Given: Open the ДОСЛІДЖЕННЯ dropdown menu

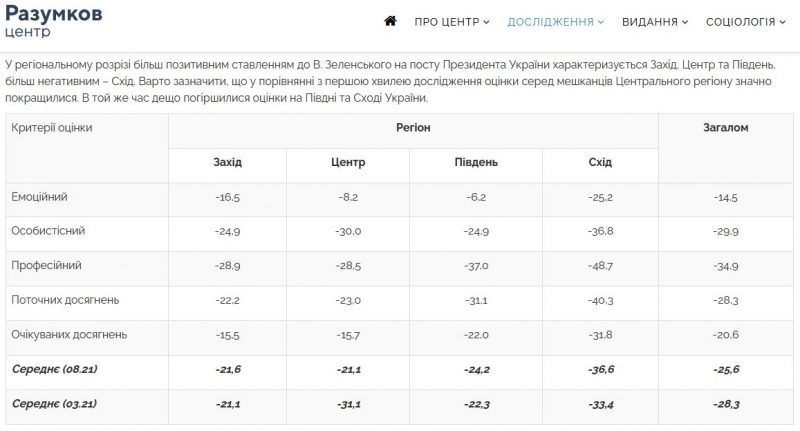Looking at the screenshot, I should (556, 21).
